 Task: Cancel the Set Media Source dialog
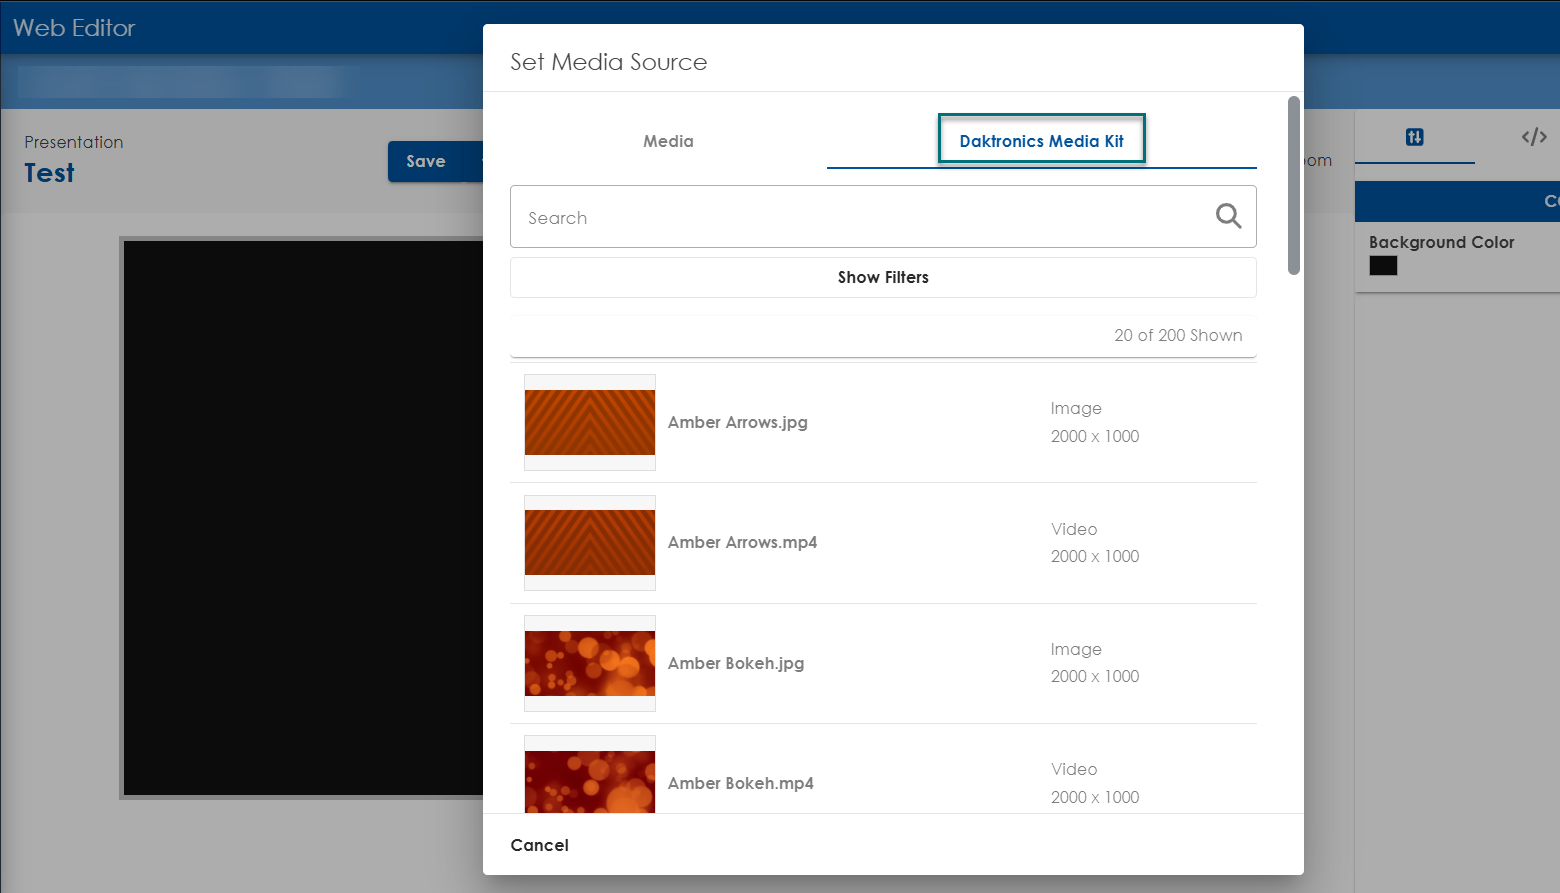(x=539, y=845)
